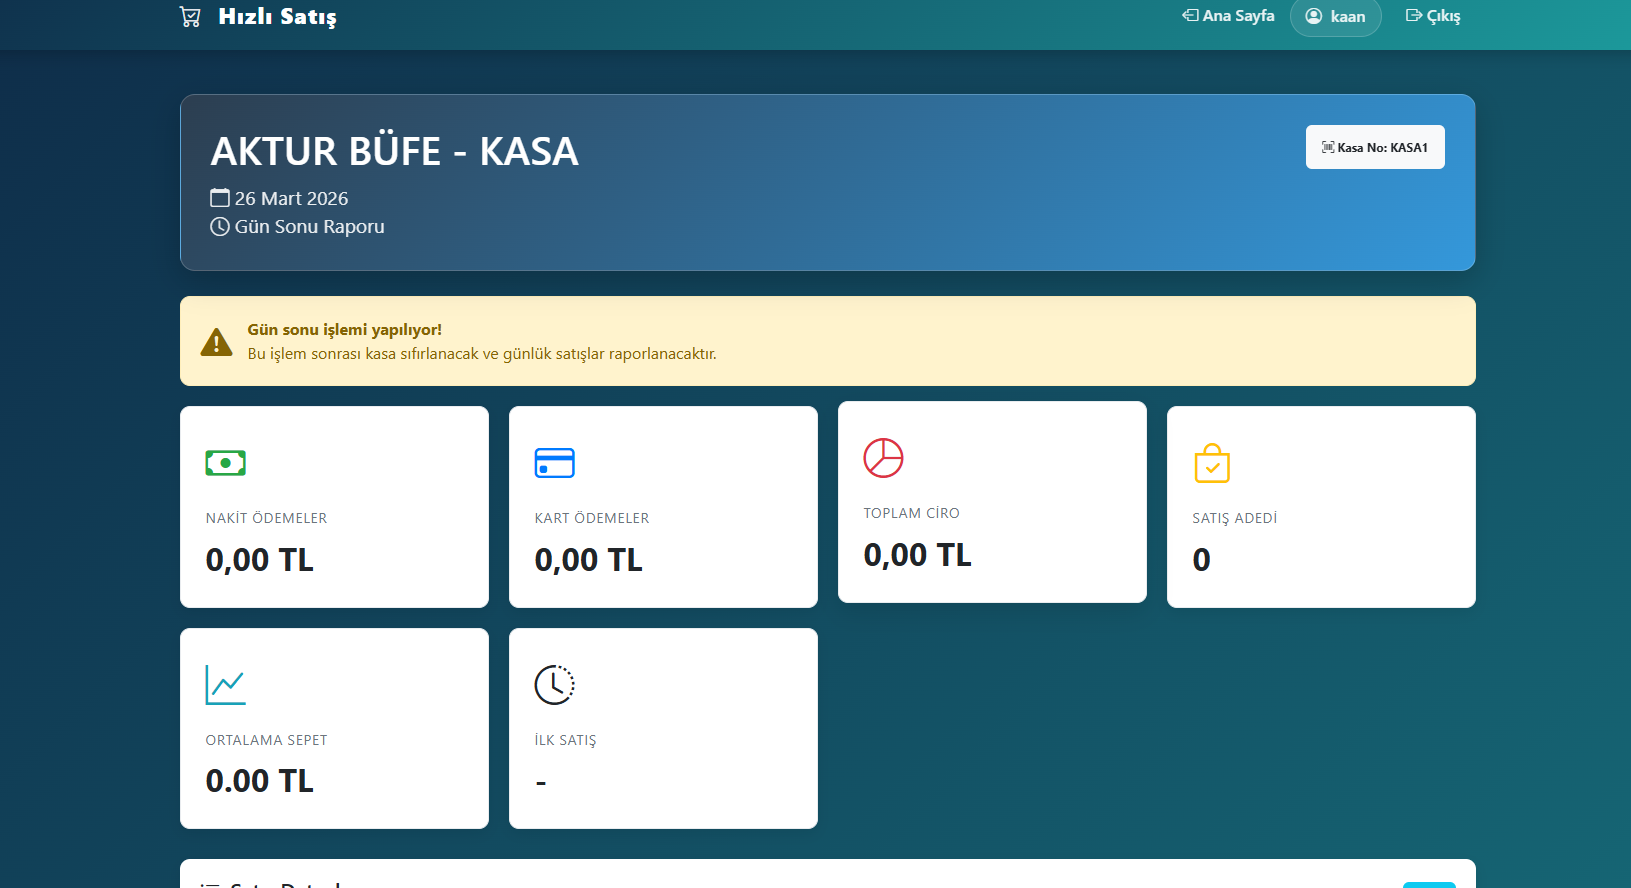Click the Nakit Ödemeler amount 0,00 TL
Image resolution: width=1631 pixels, height=888 pixels.
259,560
